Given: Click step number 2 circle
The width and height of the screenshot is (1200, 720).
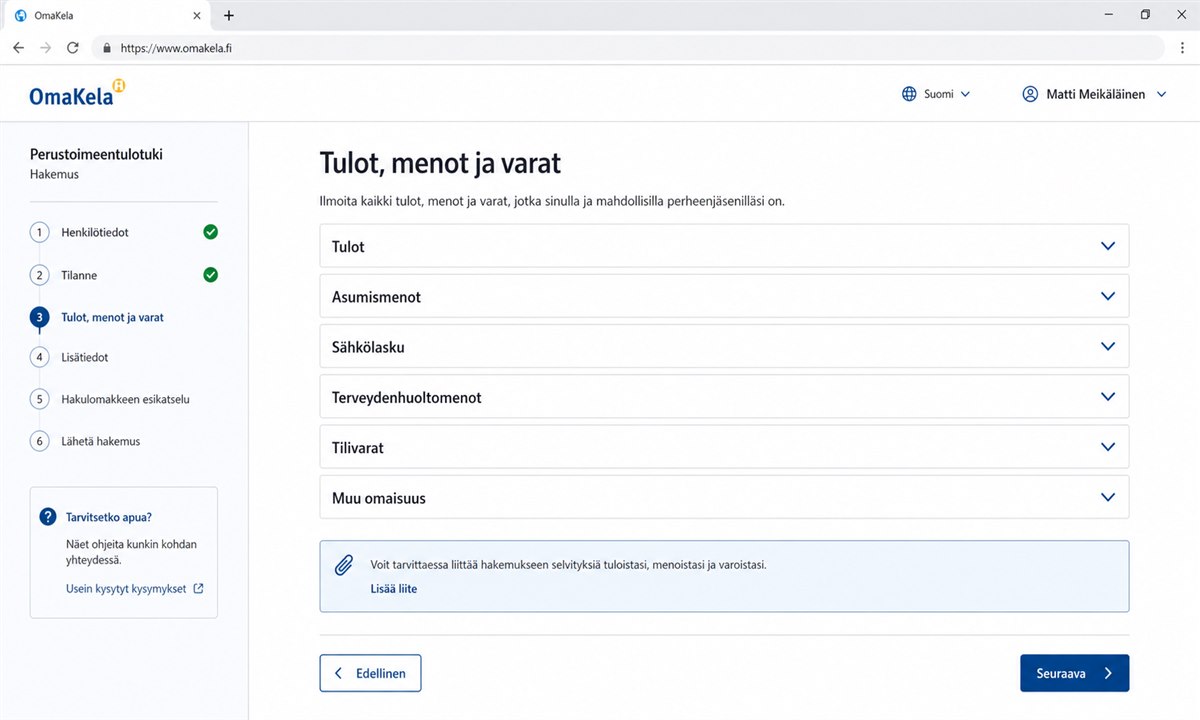Looking at the screenshot, I should 39,275.
